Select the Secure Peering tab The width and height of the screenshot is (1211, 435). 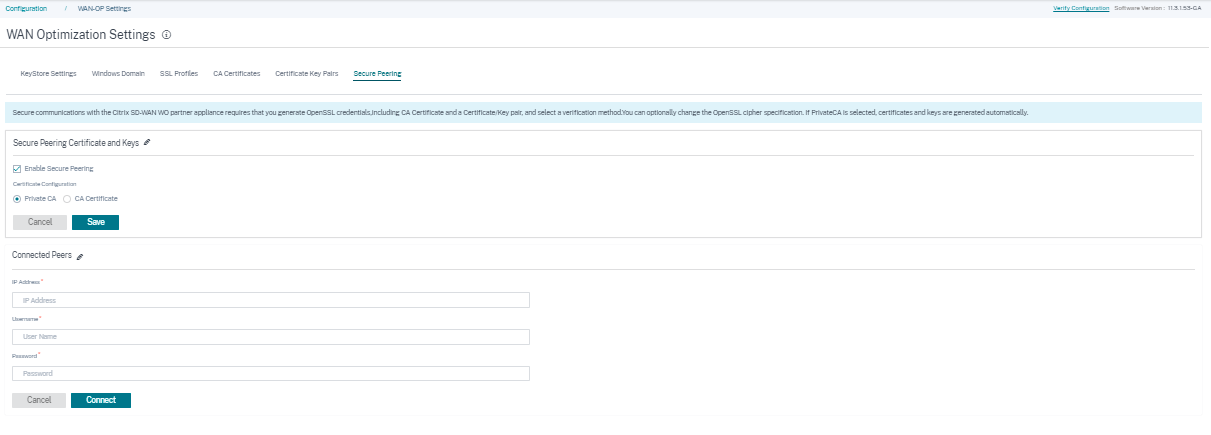(377, 73)
